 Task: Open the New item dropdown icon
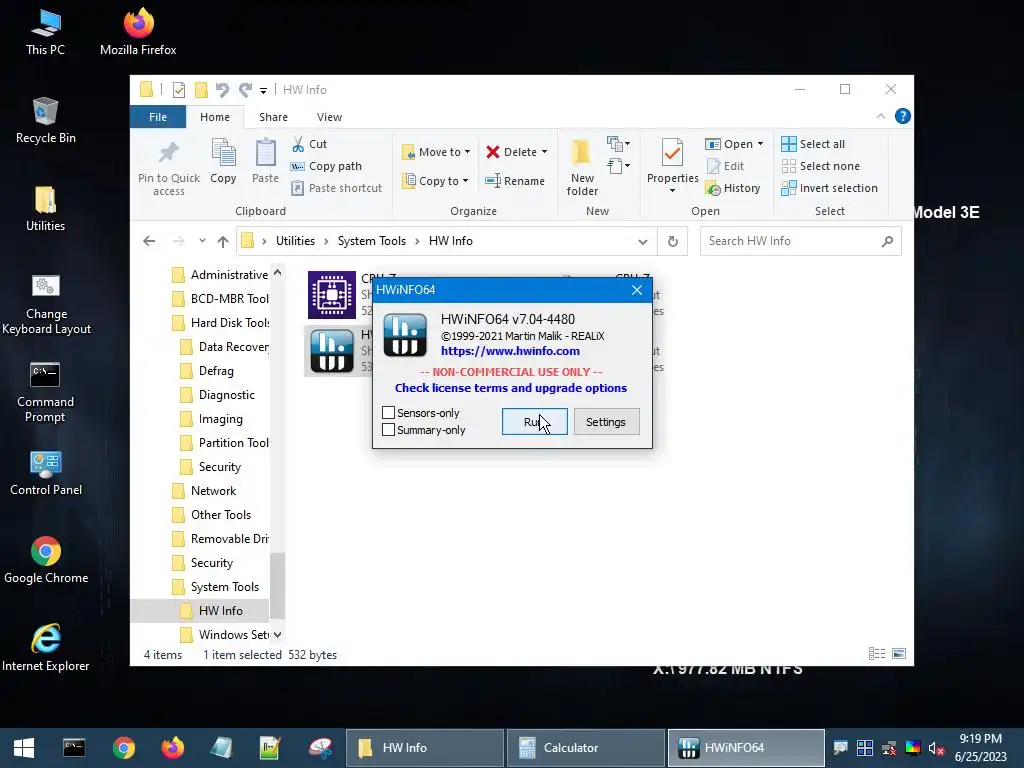(x=618, y=143)
